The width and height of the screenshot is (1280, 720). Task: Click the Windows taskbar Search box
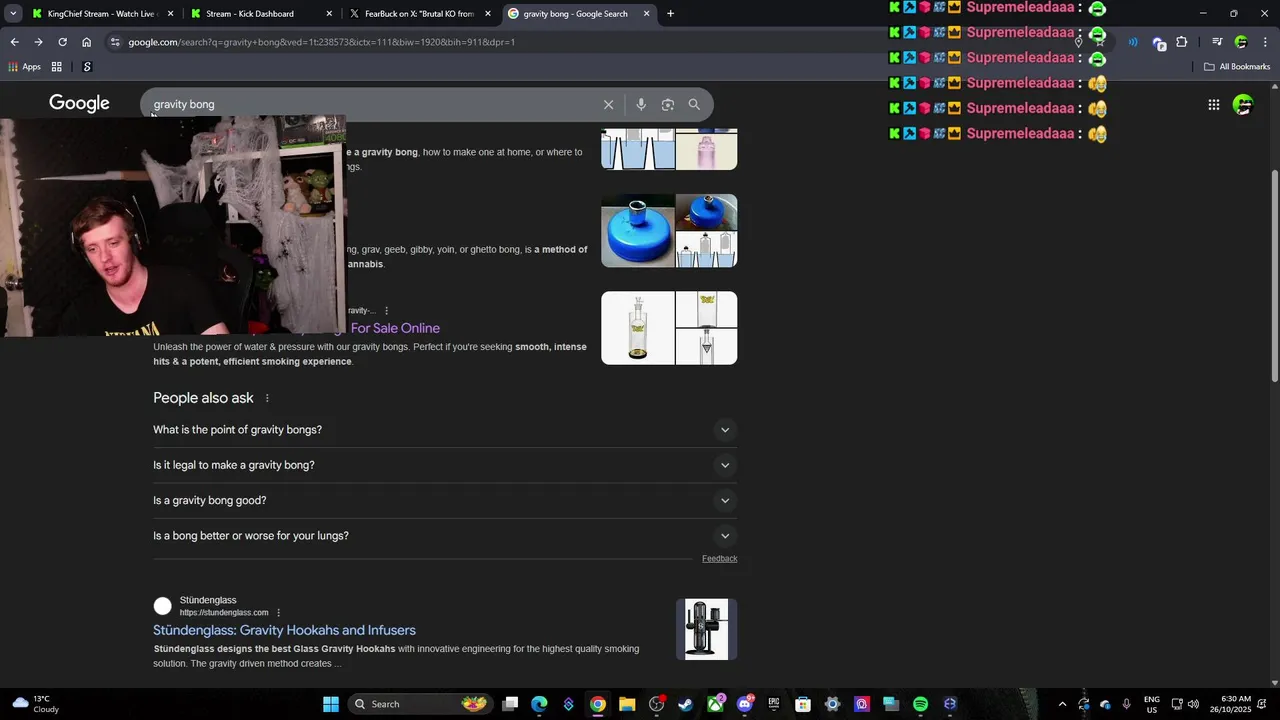tap(421, 704)
